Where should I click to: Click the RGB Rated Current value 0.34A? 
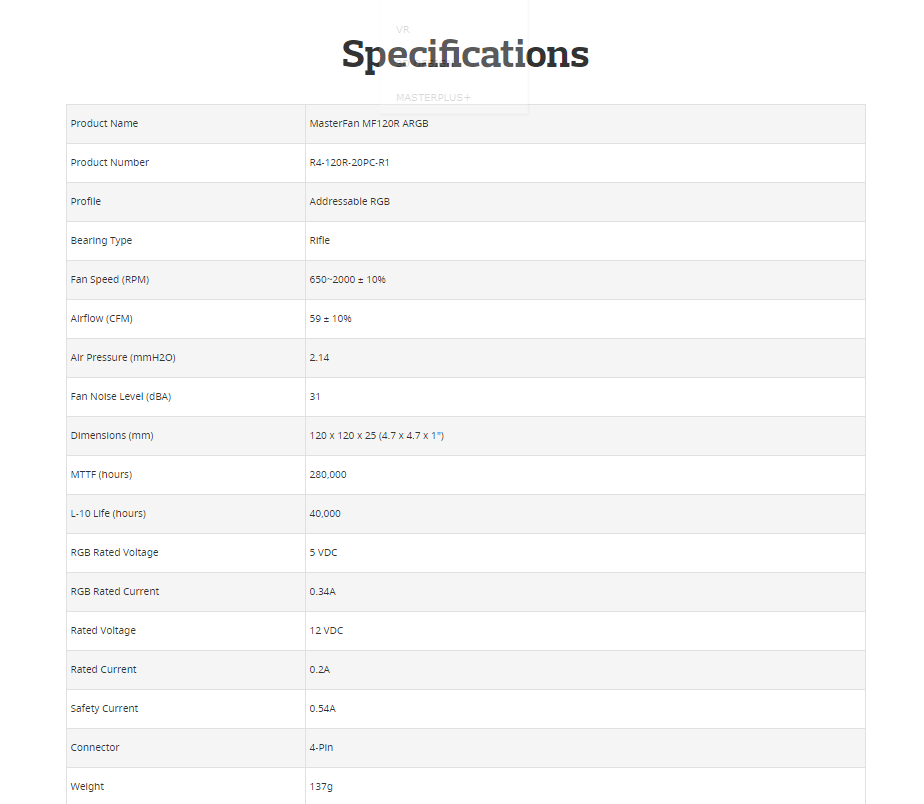(x=322, y=592)
